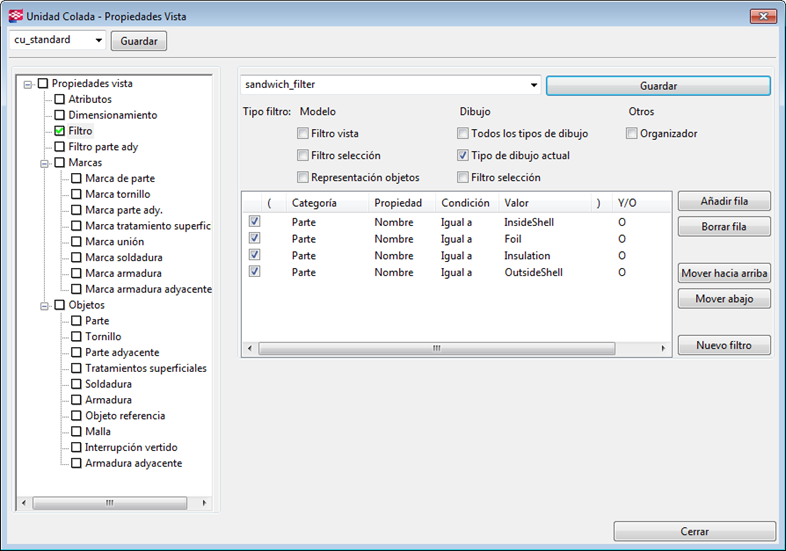Image resolution: width=786 pixels, height=551 pixels.
Task: Select Marca soldadura tree item
Action: [x=122, y=258]
